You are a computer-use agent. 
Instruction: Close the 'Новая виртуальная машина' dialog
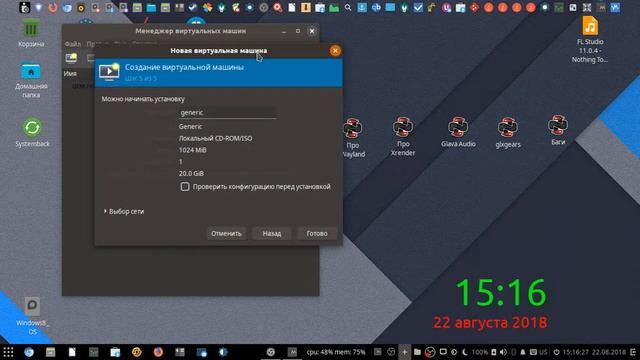tap(335, 51)
